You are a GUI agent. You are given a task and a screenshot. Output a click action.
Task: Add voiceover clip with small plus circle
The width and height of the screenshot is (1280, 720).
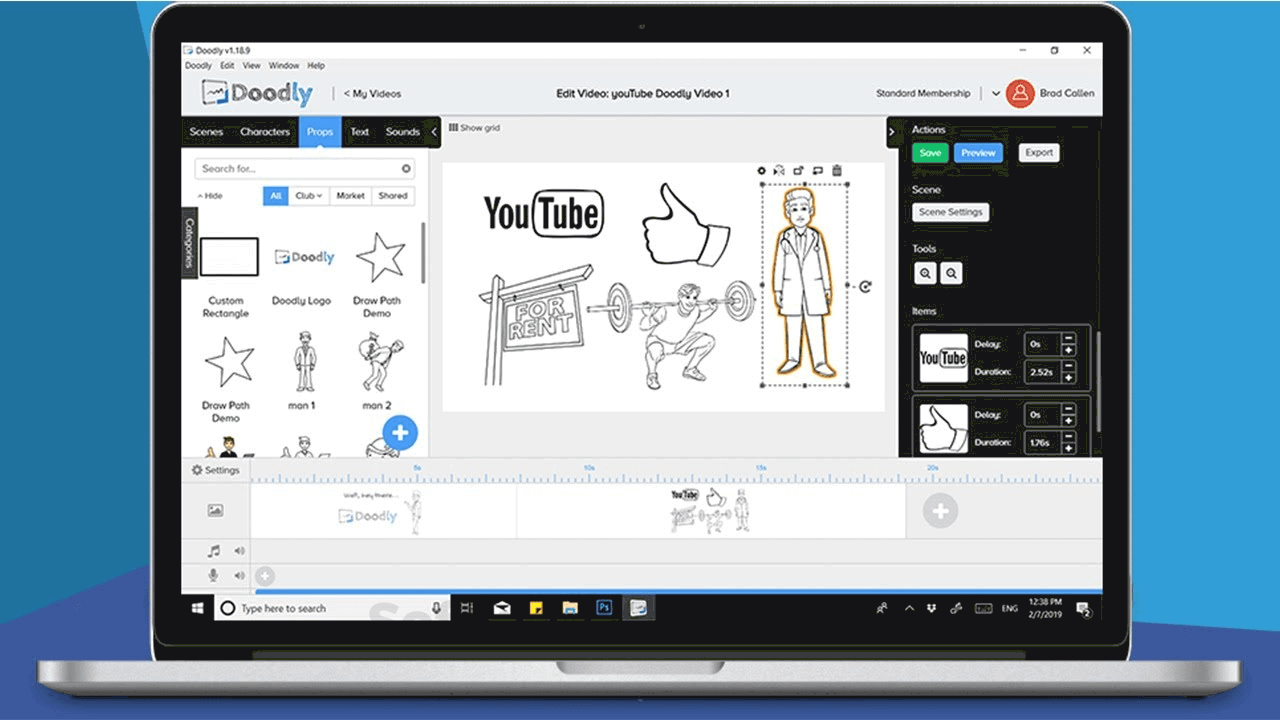click(x=264, y=576)
